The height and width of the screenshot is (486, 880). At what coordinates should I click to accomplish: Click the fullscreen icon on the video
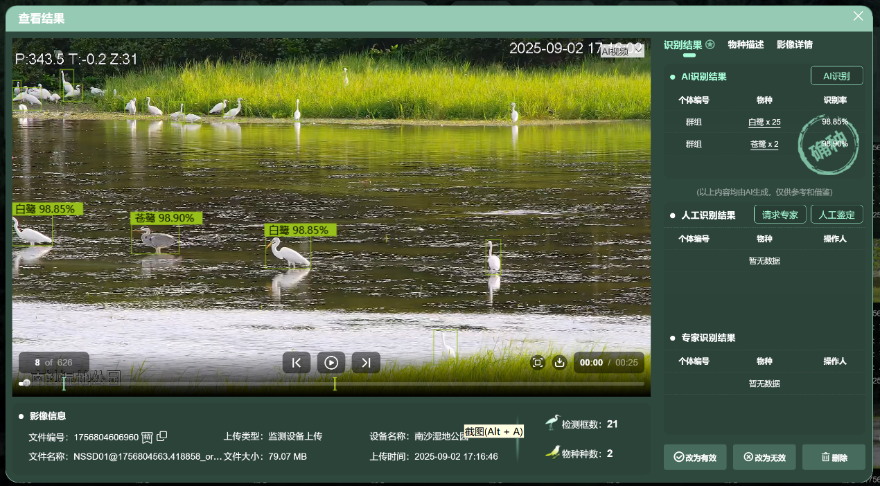point(537,363)
